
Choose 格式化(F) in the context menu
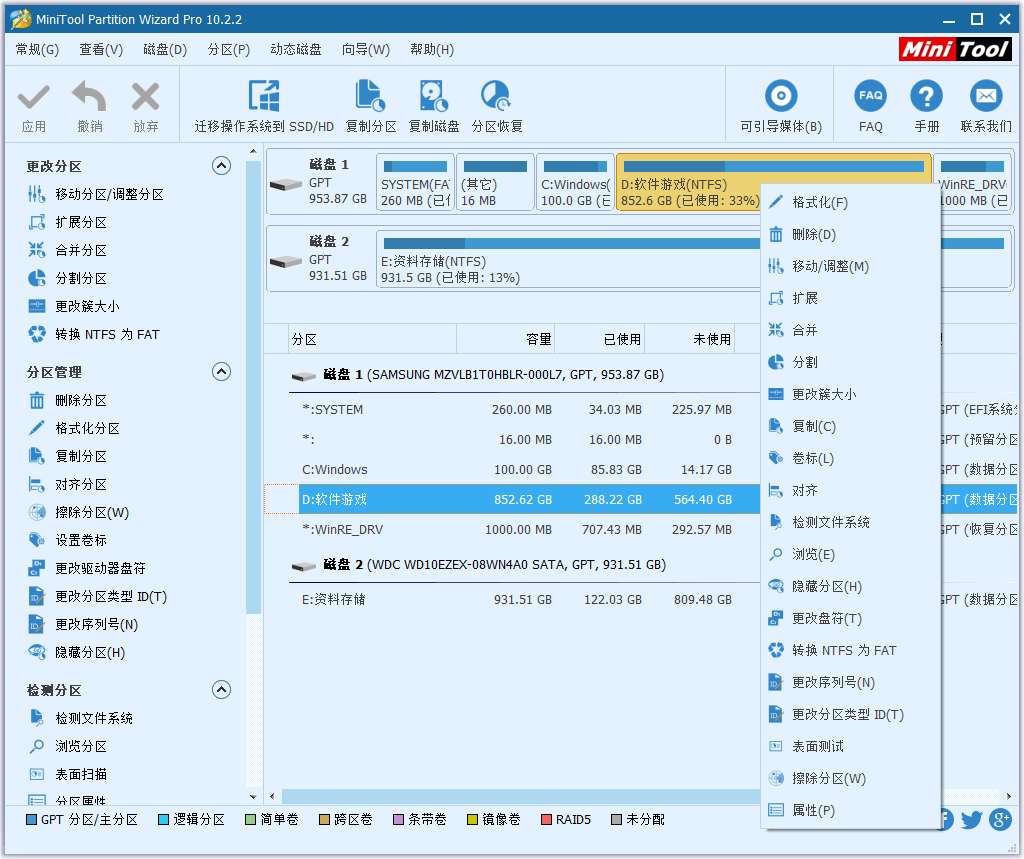point(819,203)
